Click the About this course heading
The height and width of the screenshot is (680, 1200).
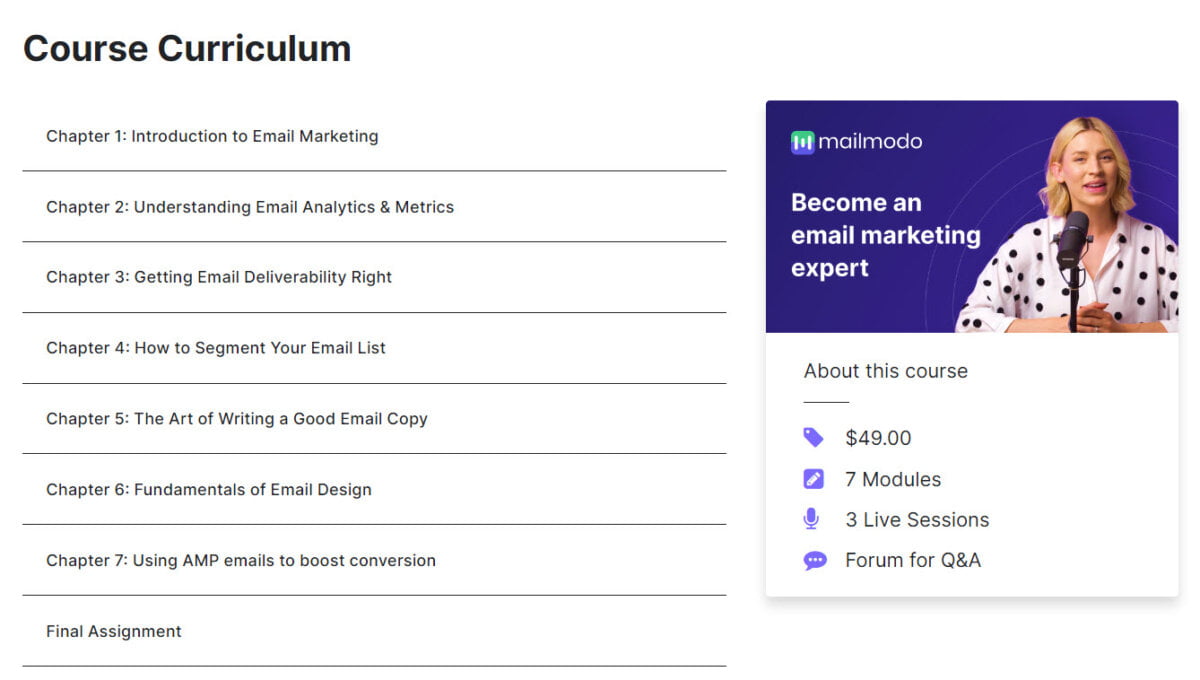[x=885, y=371]
